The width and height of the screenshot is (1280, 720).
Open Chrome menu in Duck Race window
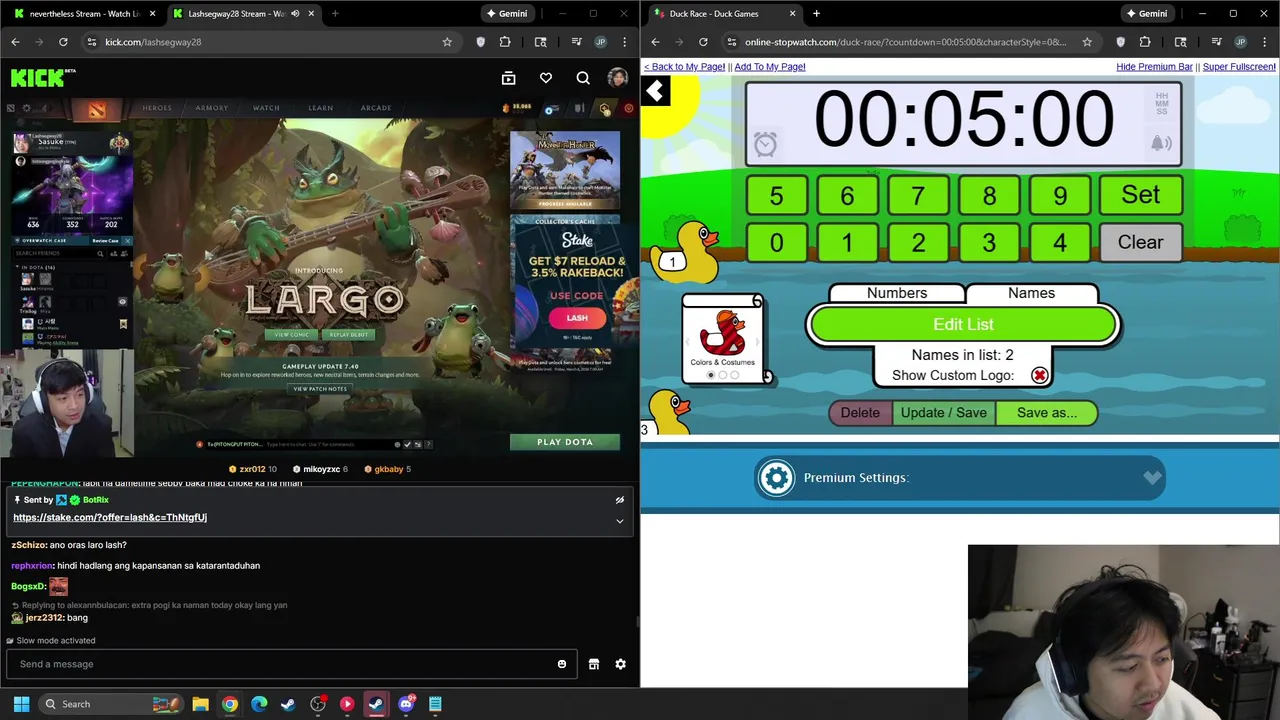[x=1263, y=42]
